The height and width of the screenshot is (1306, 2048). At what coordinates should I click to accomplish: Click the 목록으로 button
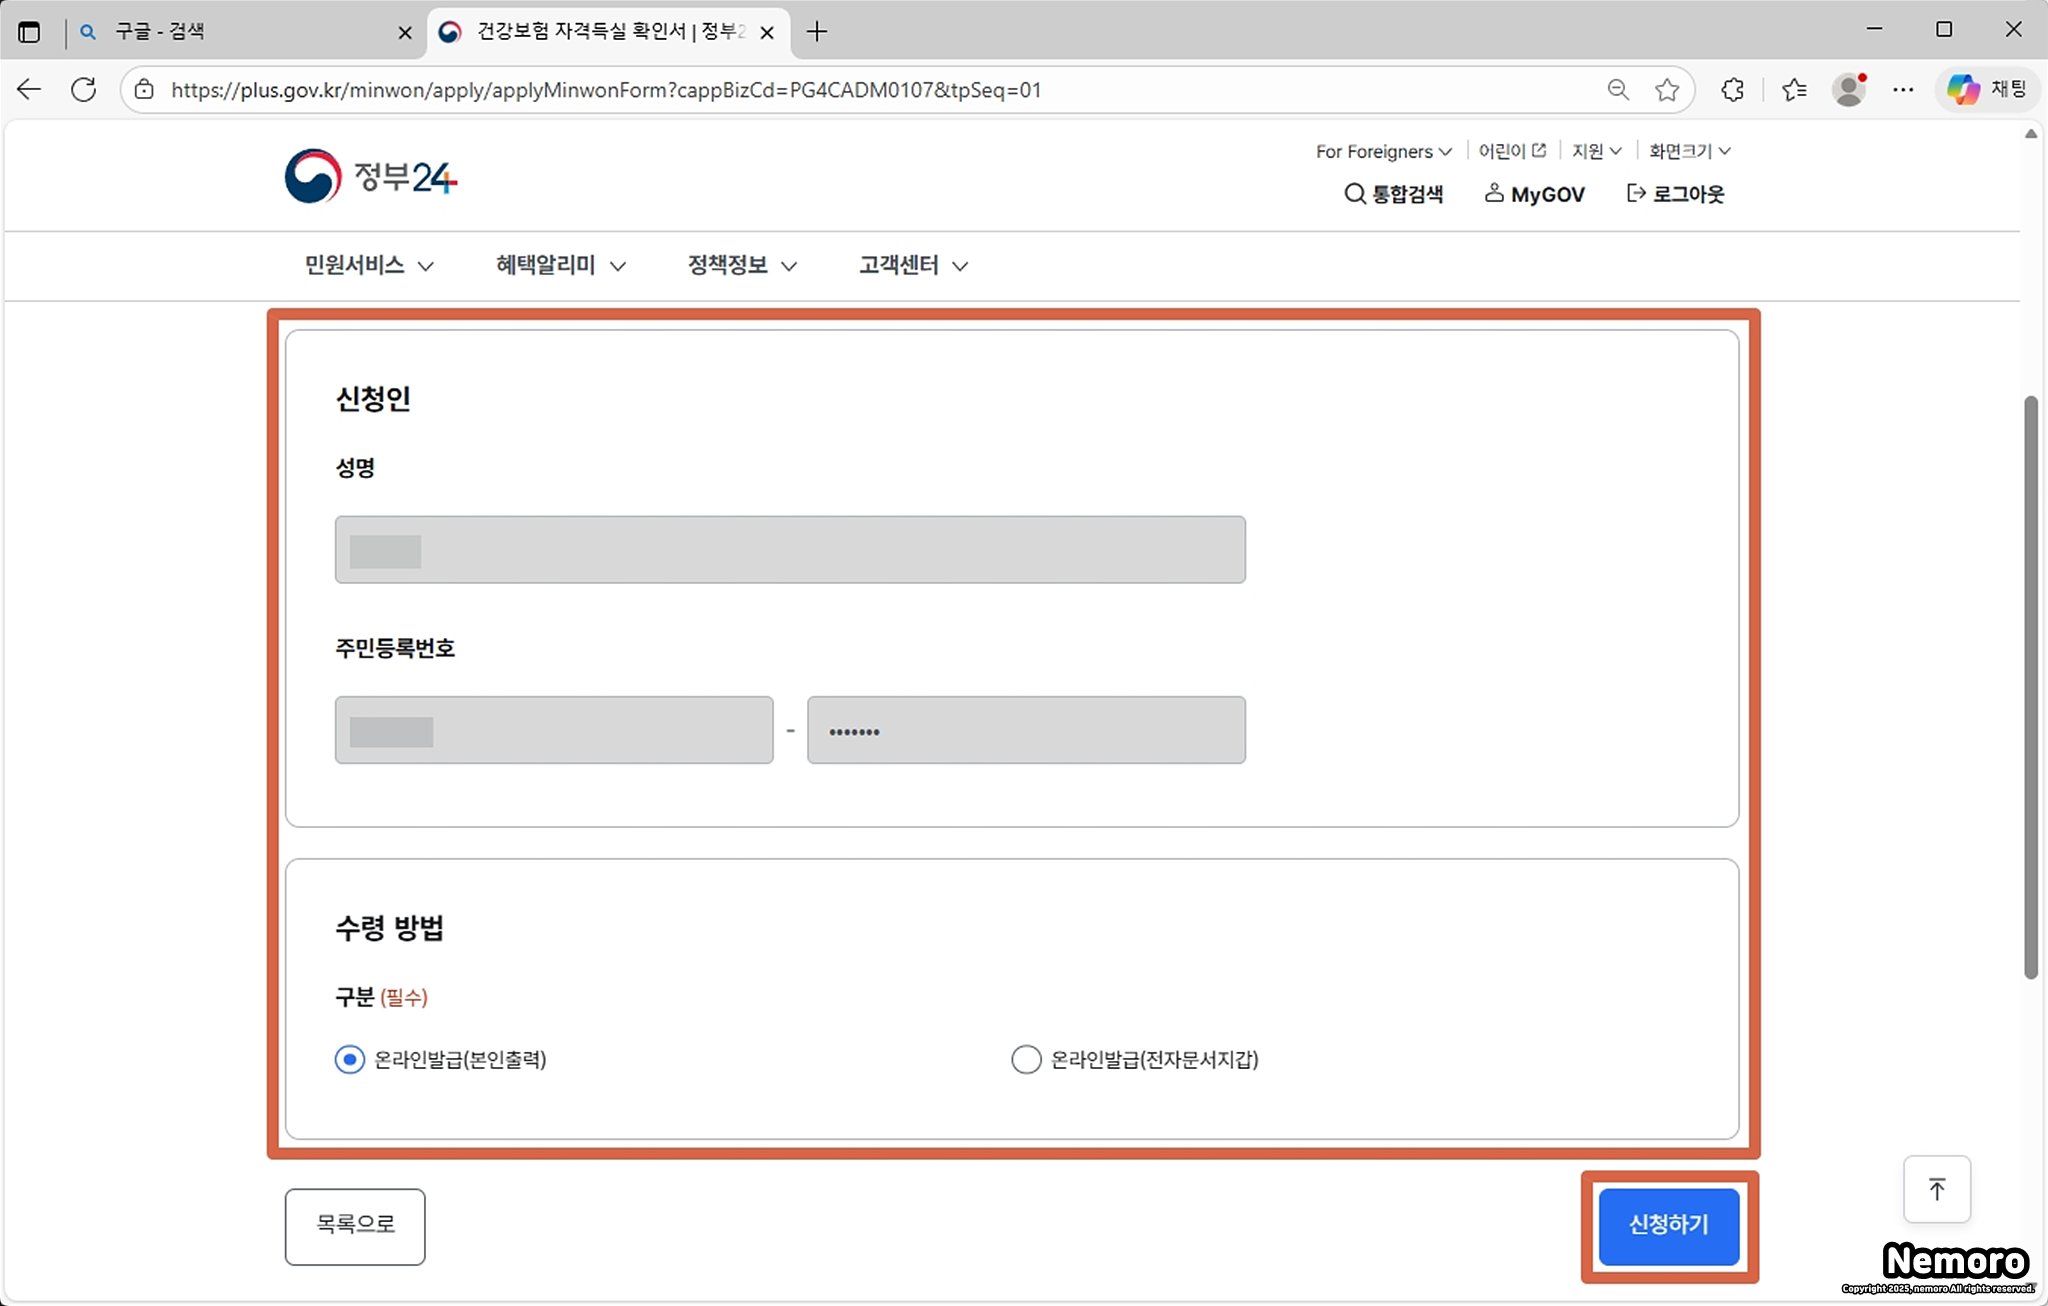pos(355,1225)
